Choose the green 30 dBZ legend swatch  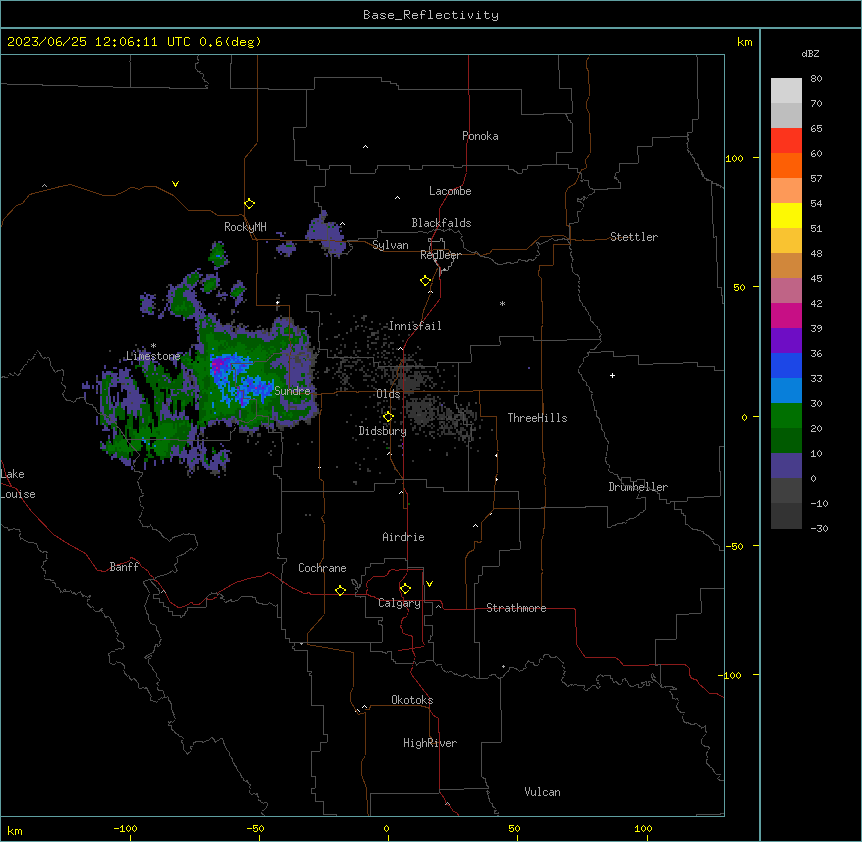pyautogui.click(x=786, y=416)
